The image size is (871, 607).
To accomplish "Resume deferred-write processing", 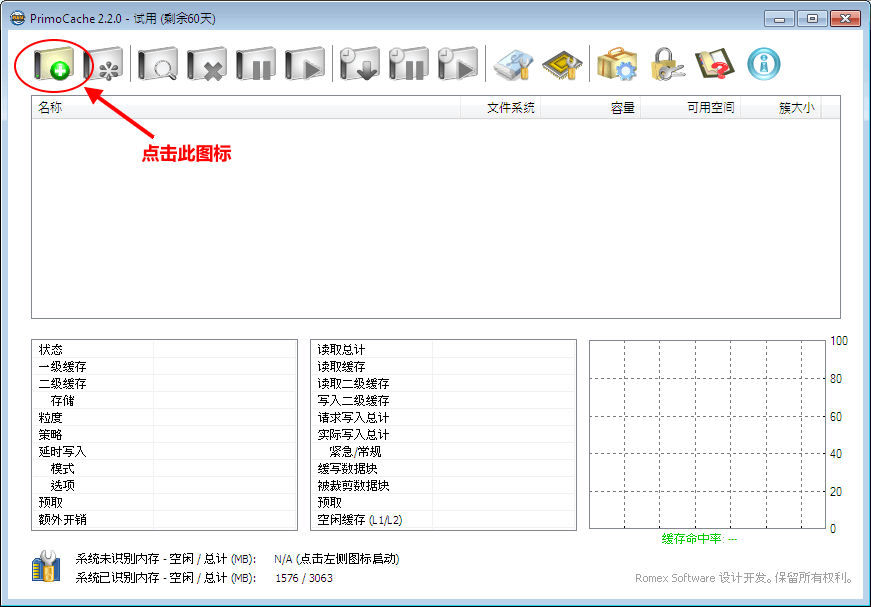I will tap(459, 62).
